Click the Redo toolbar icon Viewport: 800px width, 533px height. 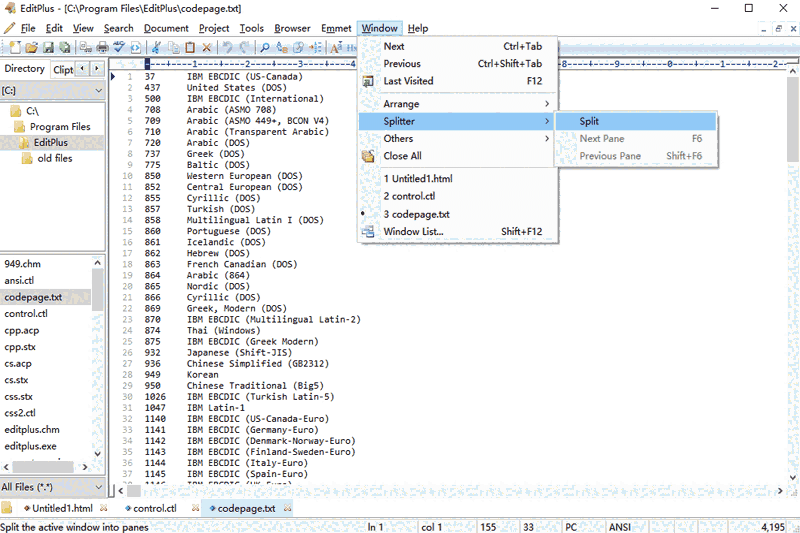pyautogui.click(x=244, y=47)
